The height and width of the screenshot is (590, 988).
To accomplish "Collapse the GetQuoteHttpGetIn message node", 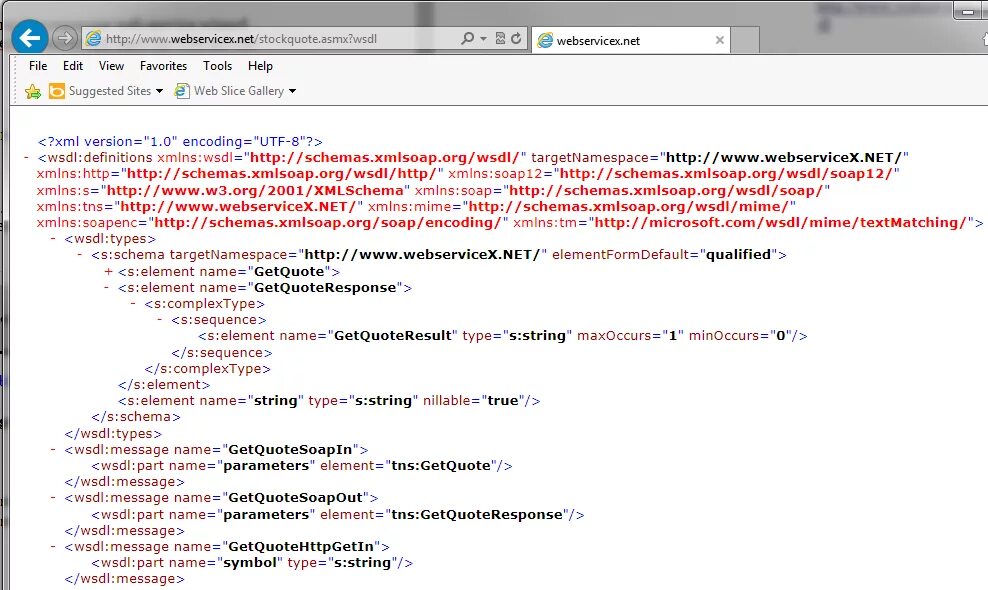I will coord(53,546).
